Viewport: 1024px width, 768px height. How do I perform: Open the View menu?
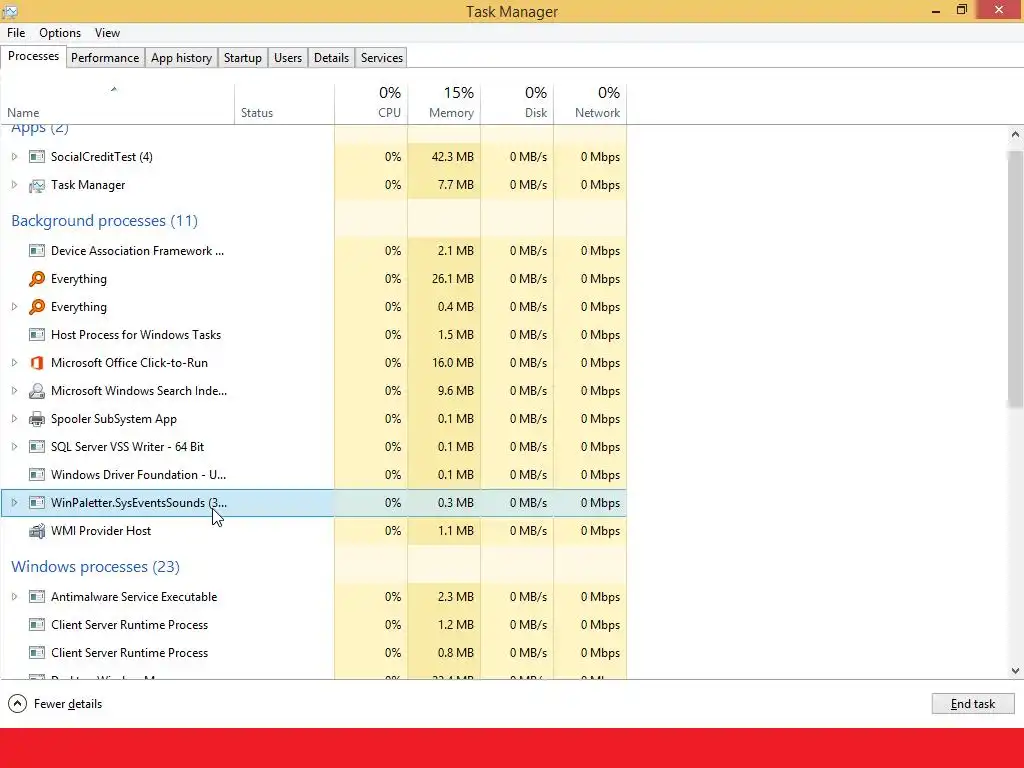[x=107, y=33]
